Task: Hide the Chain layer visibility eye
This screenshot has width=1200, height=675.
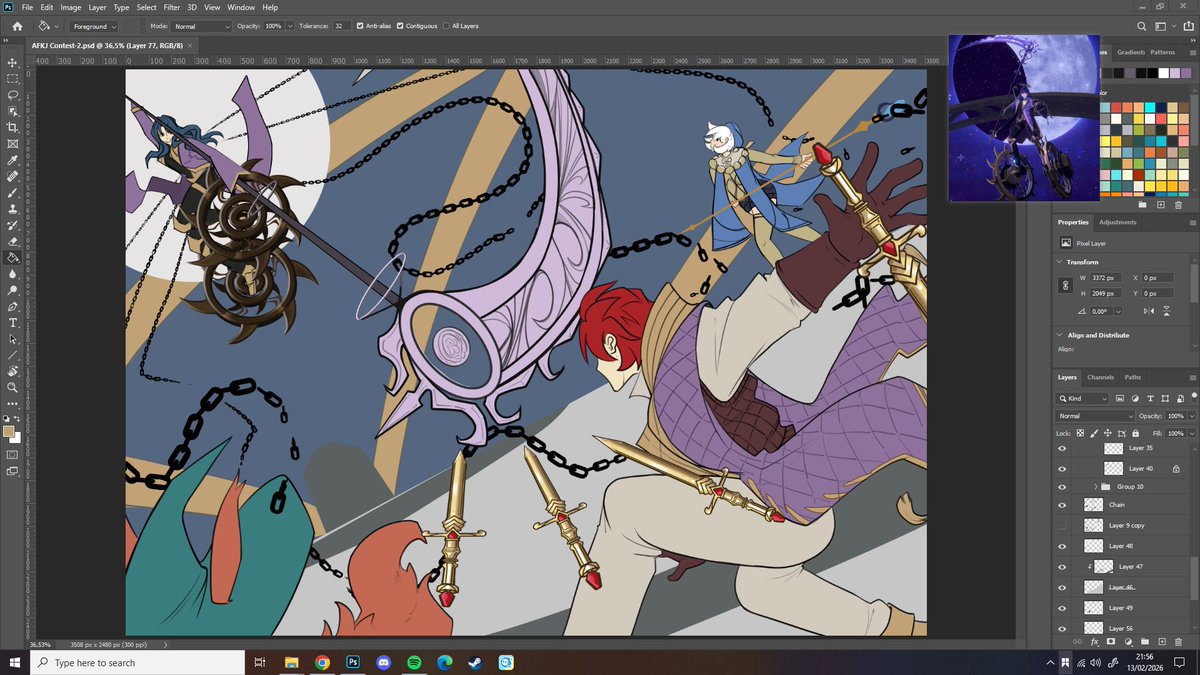Action: pyautogui.click(x=1062, y=505)
